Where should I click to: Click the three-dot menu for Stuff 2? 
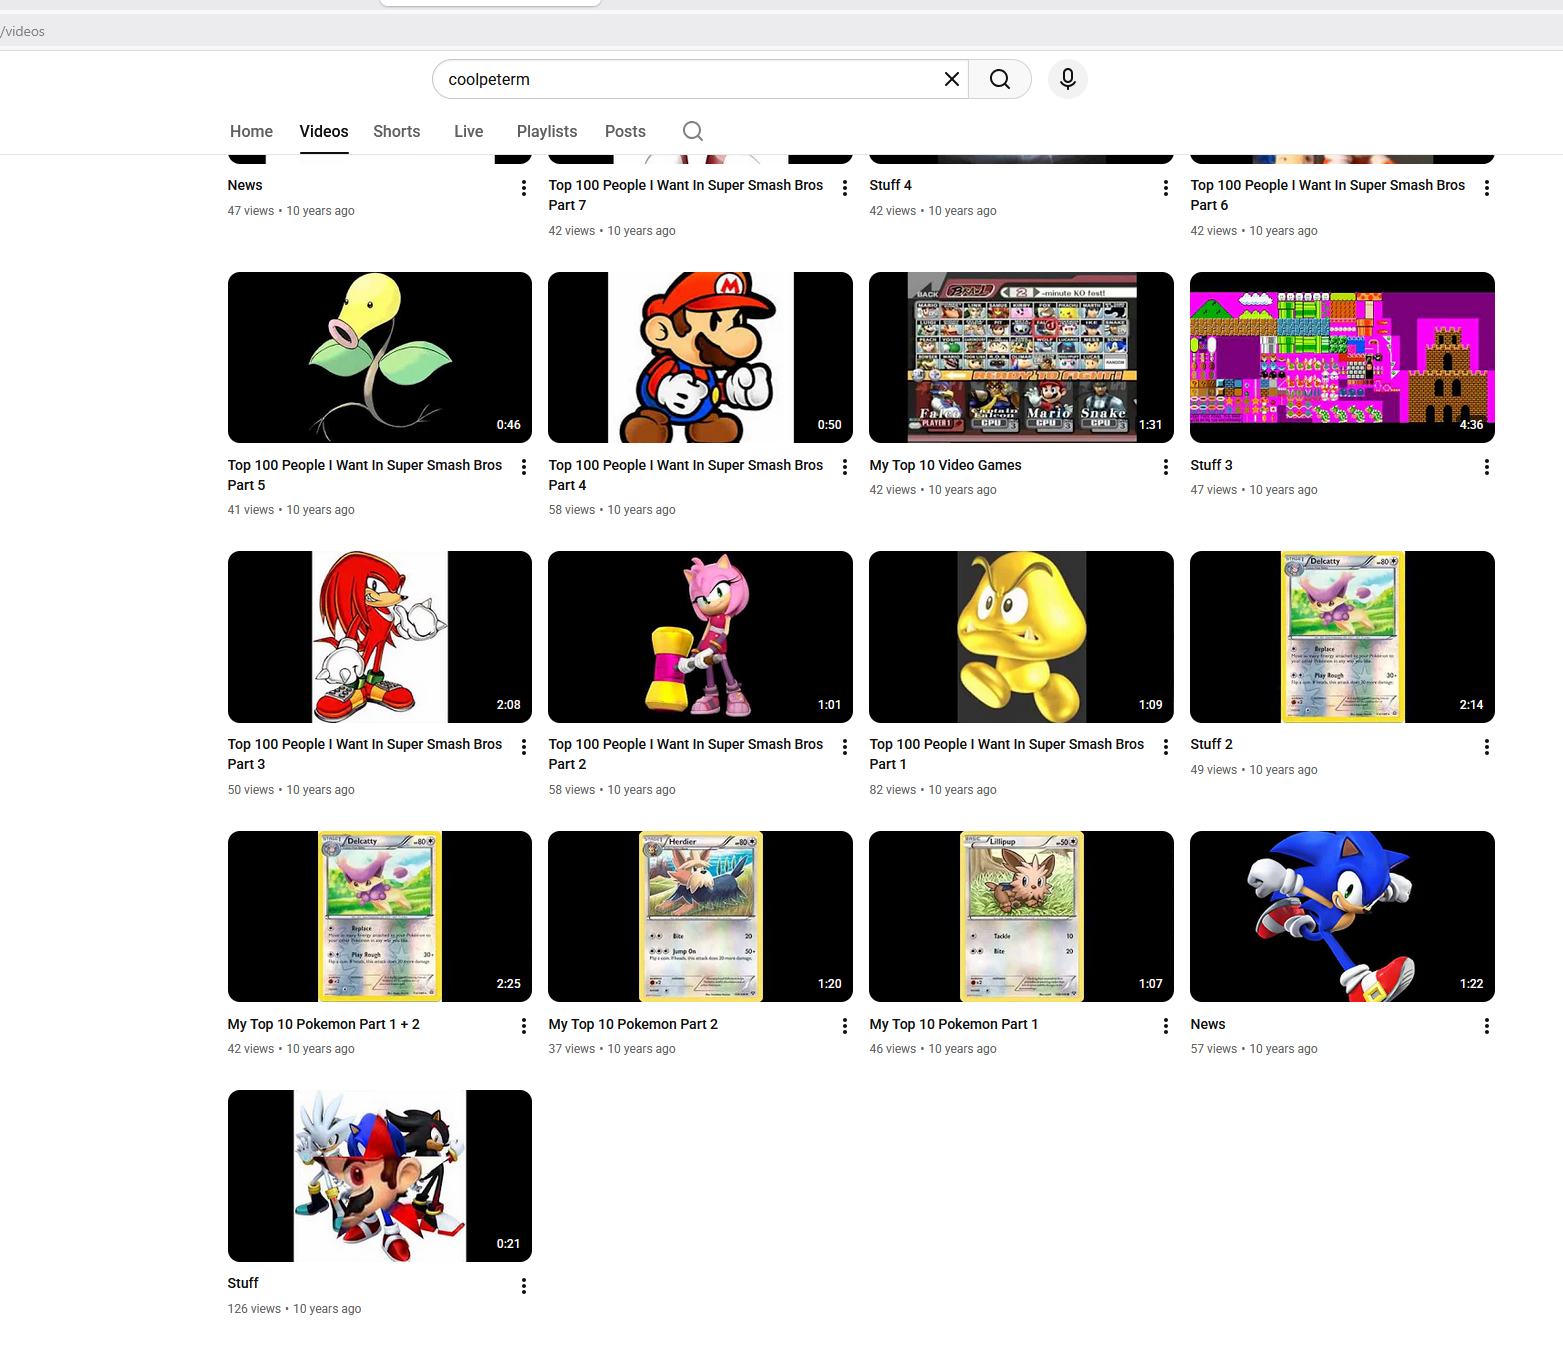point(1486,747)
